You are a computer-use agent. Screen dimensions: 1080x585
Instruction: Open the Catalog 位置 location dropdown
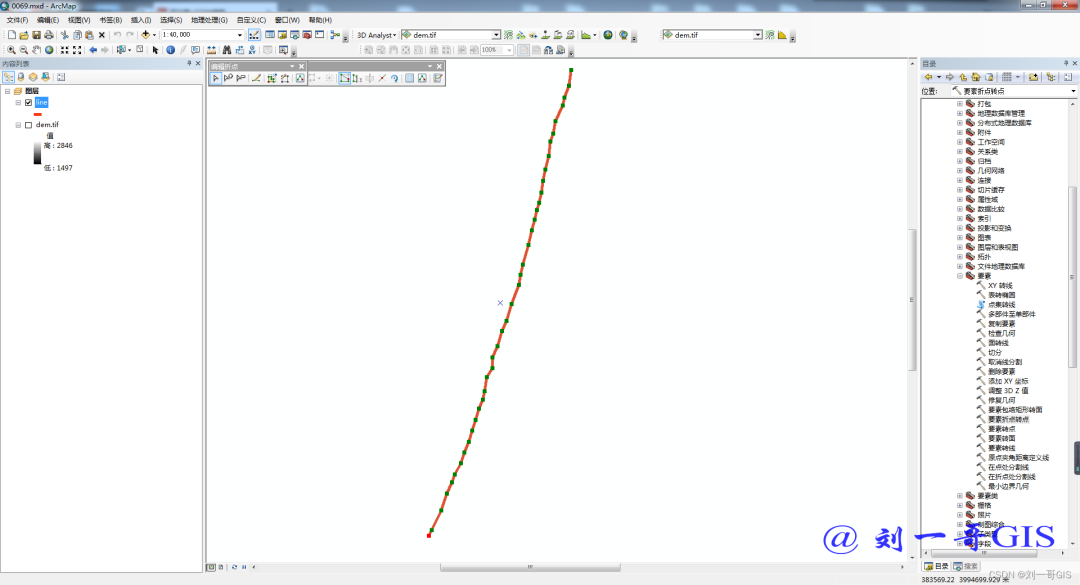[x=1072, y=91]
